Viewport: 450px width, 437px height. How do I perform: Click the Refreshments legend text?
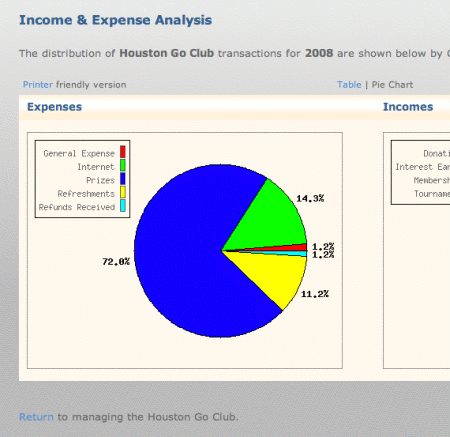(86, 194)
